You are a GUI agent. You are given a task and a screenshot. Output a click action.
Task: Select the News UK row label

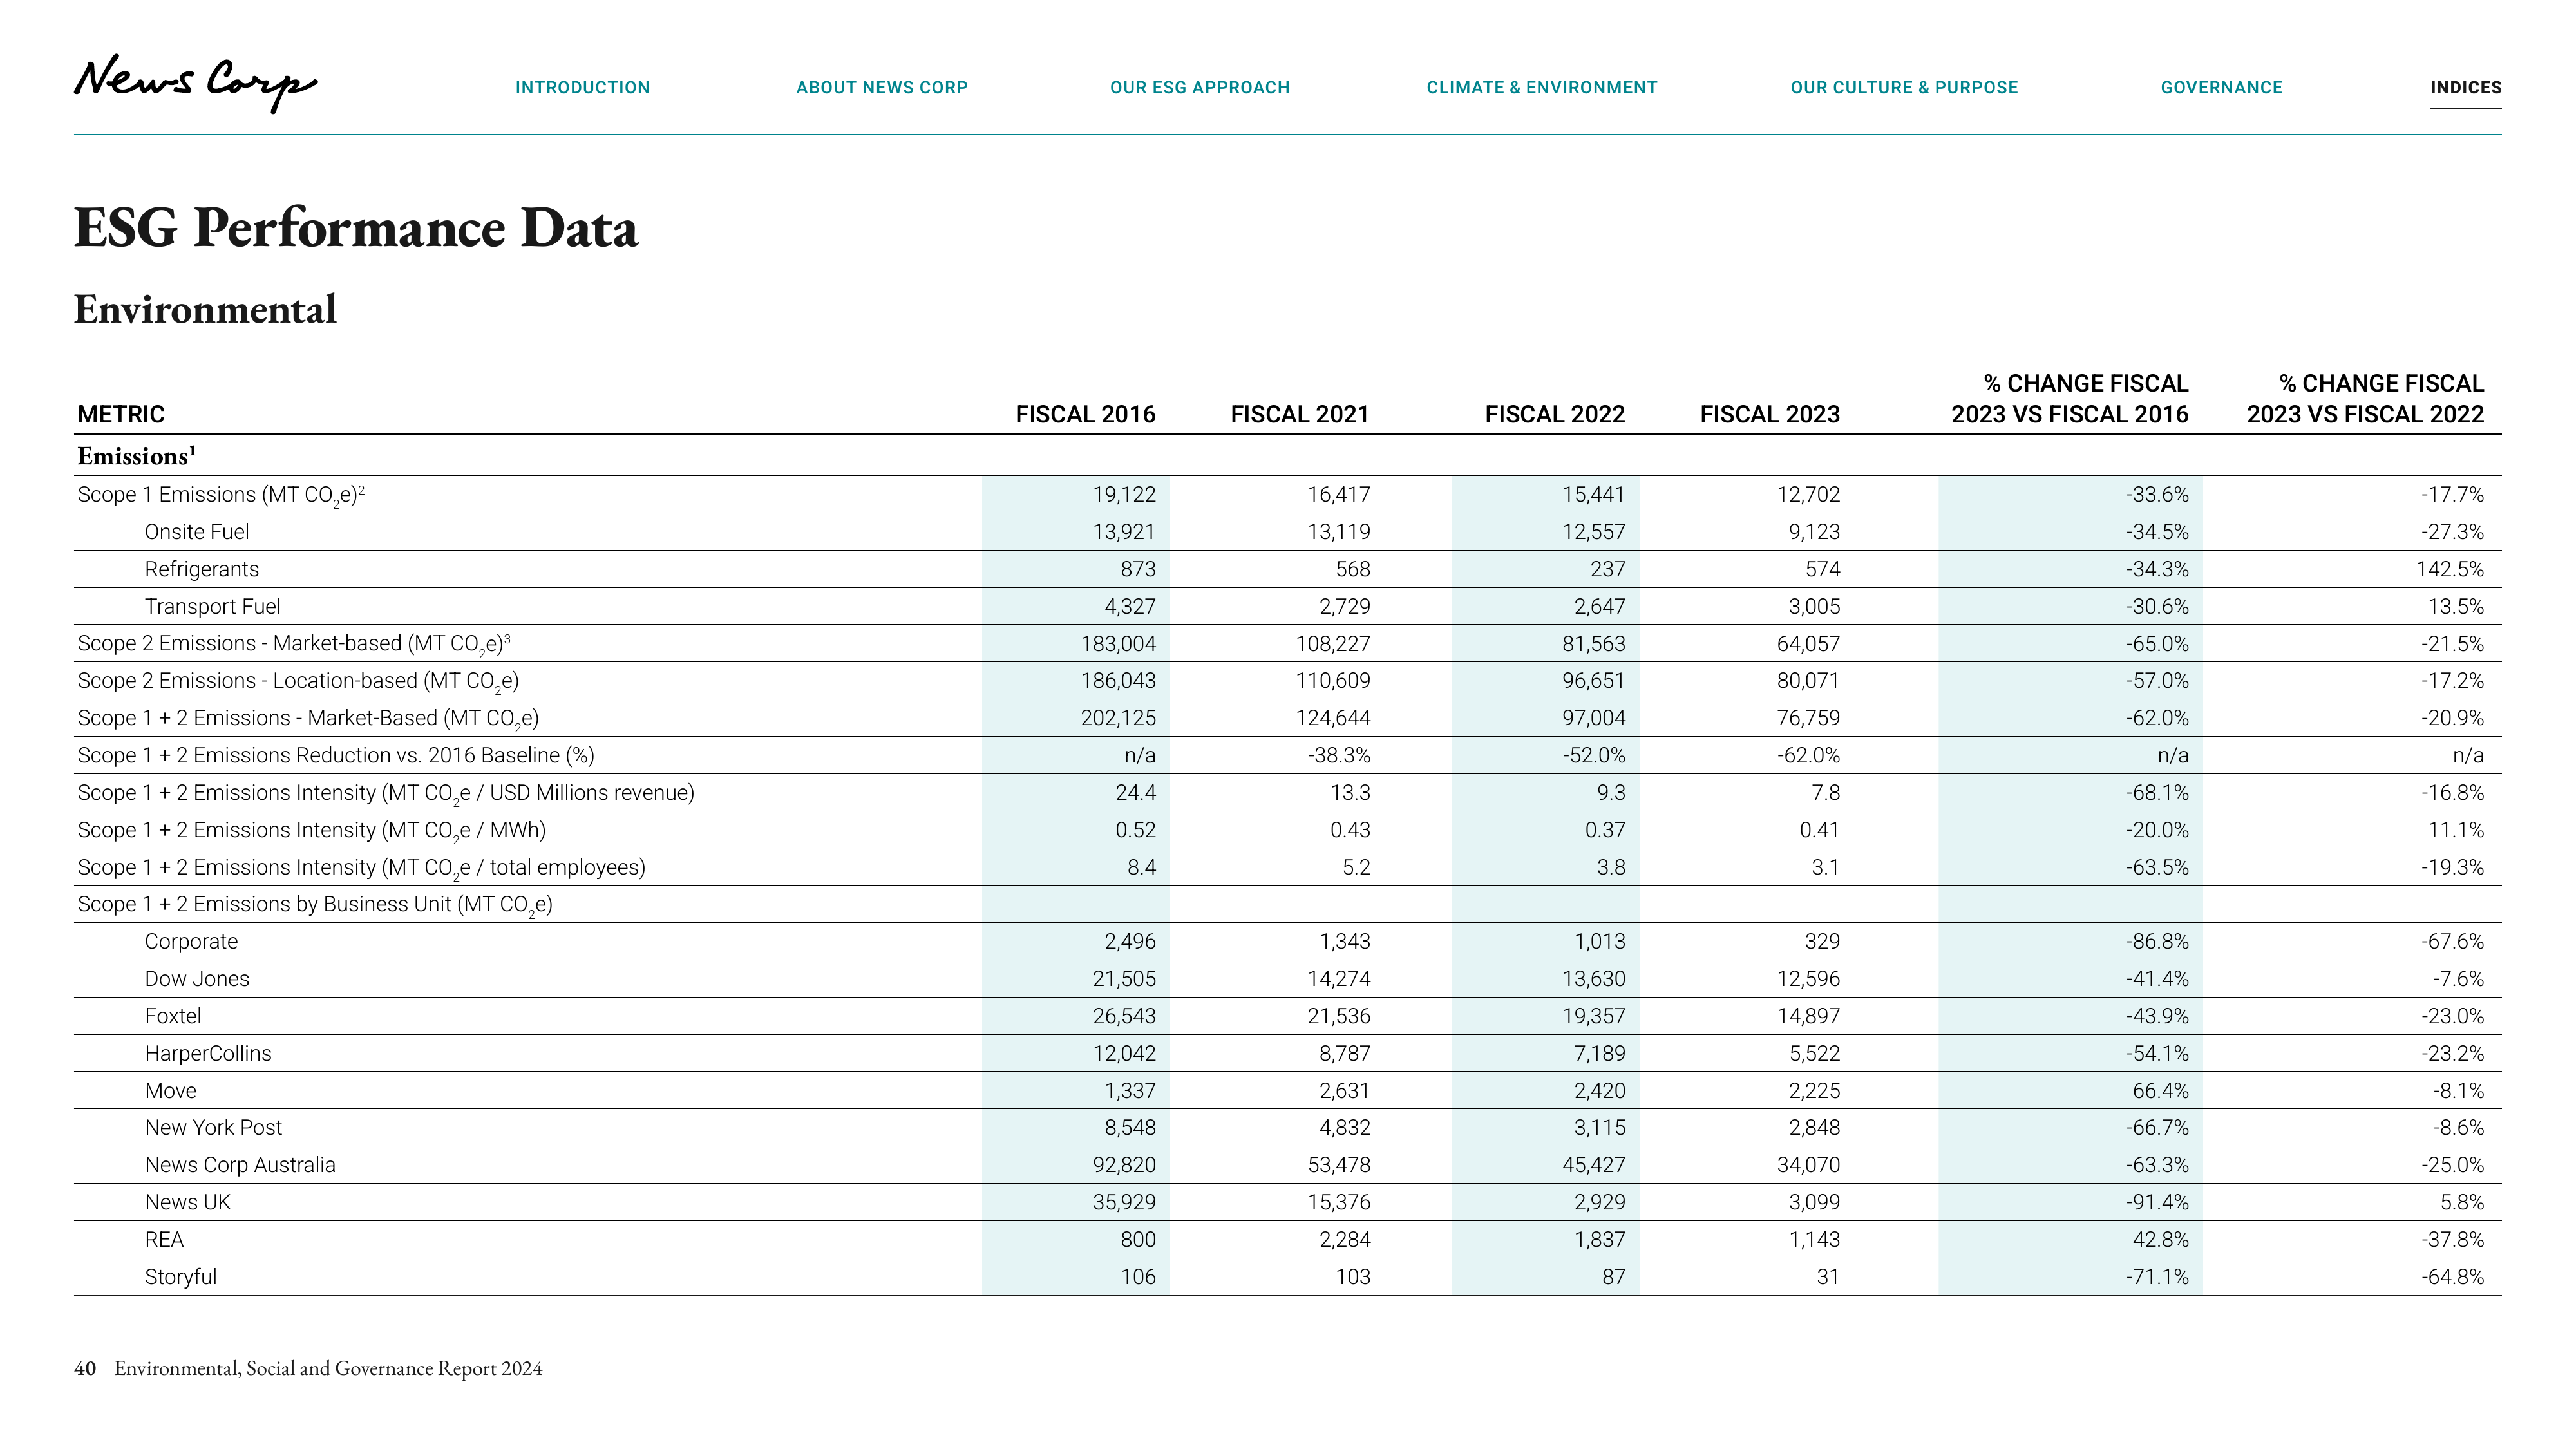click(188, 1202)
